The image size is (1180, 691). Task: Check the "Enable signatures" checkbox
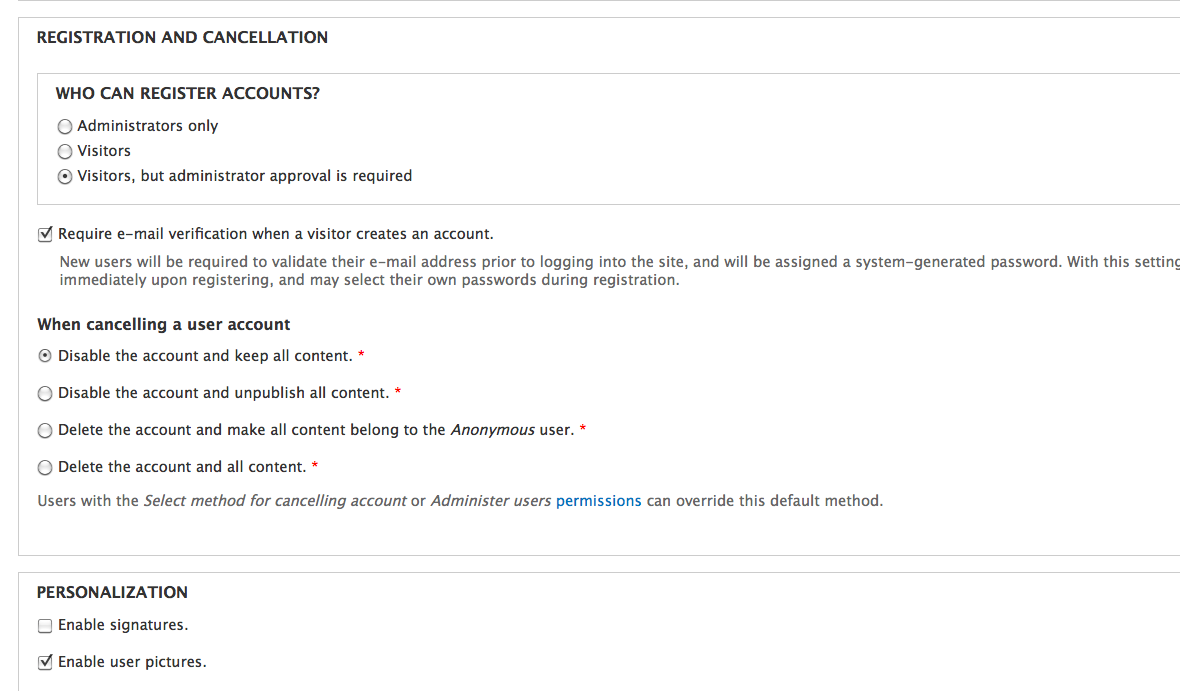45,626
